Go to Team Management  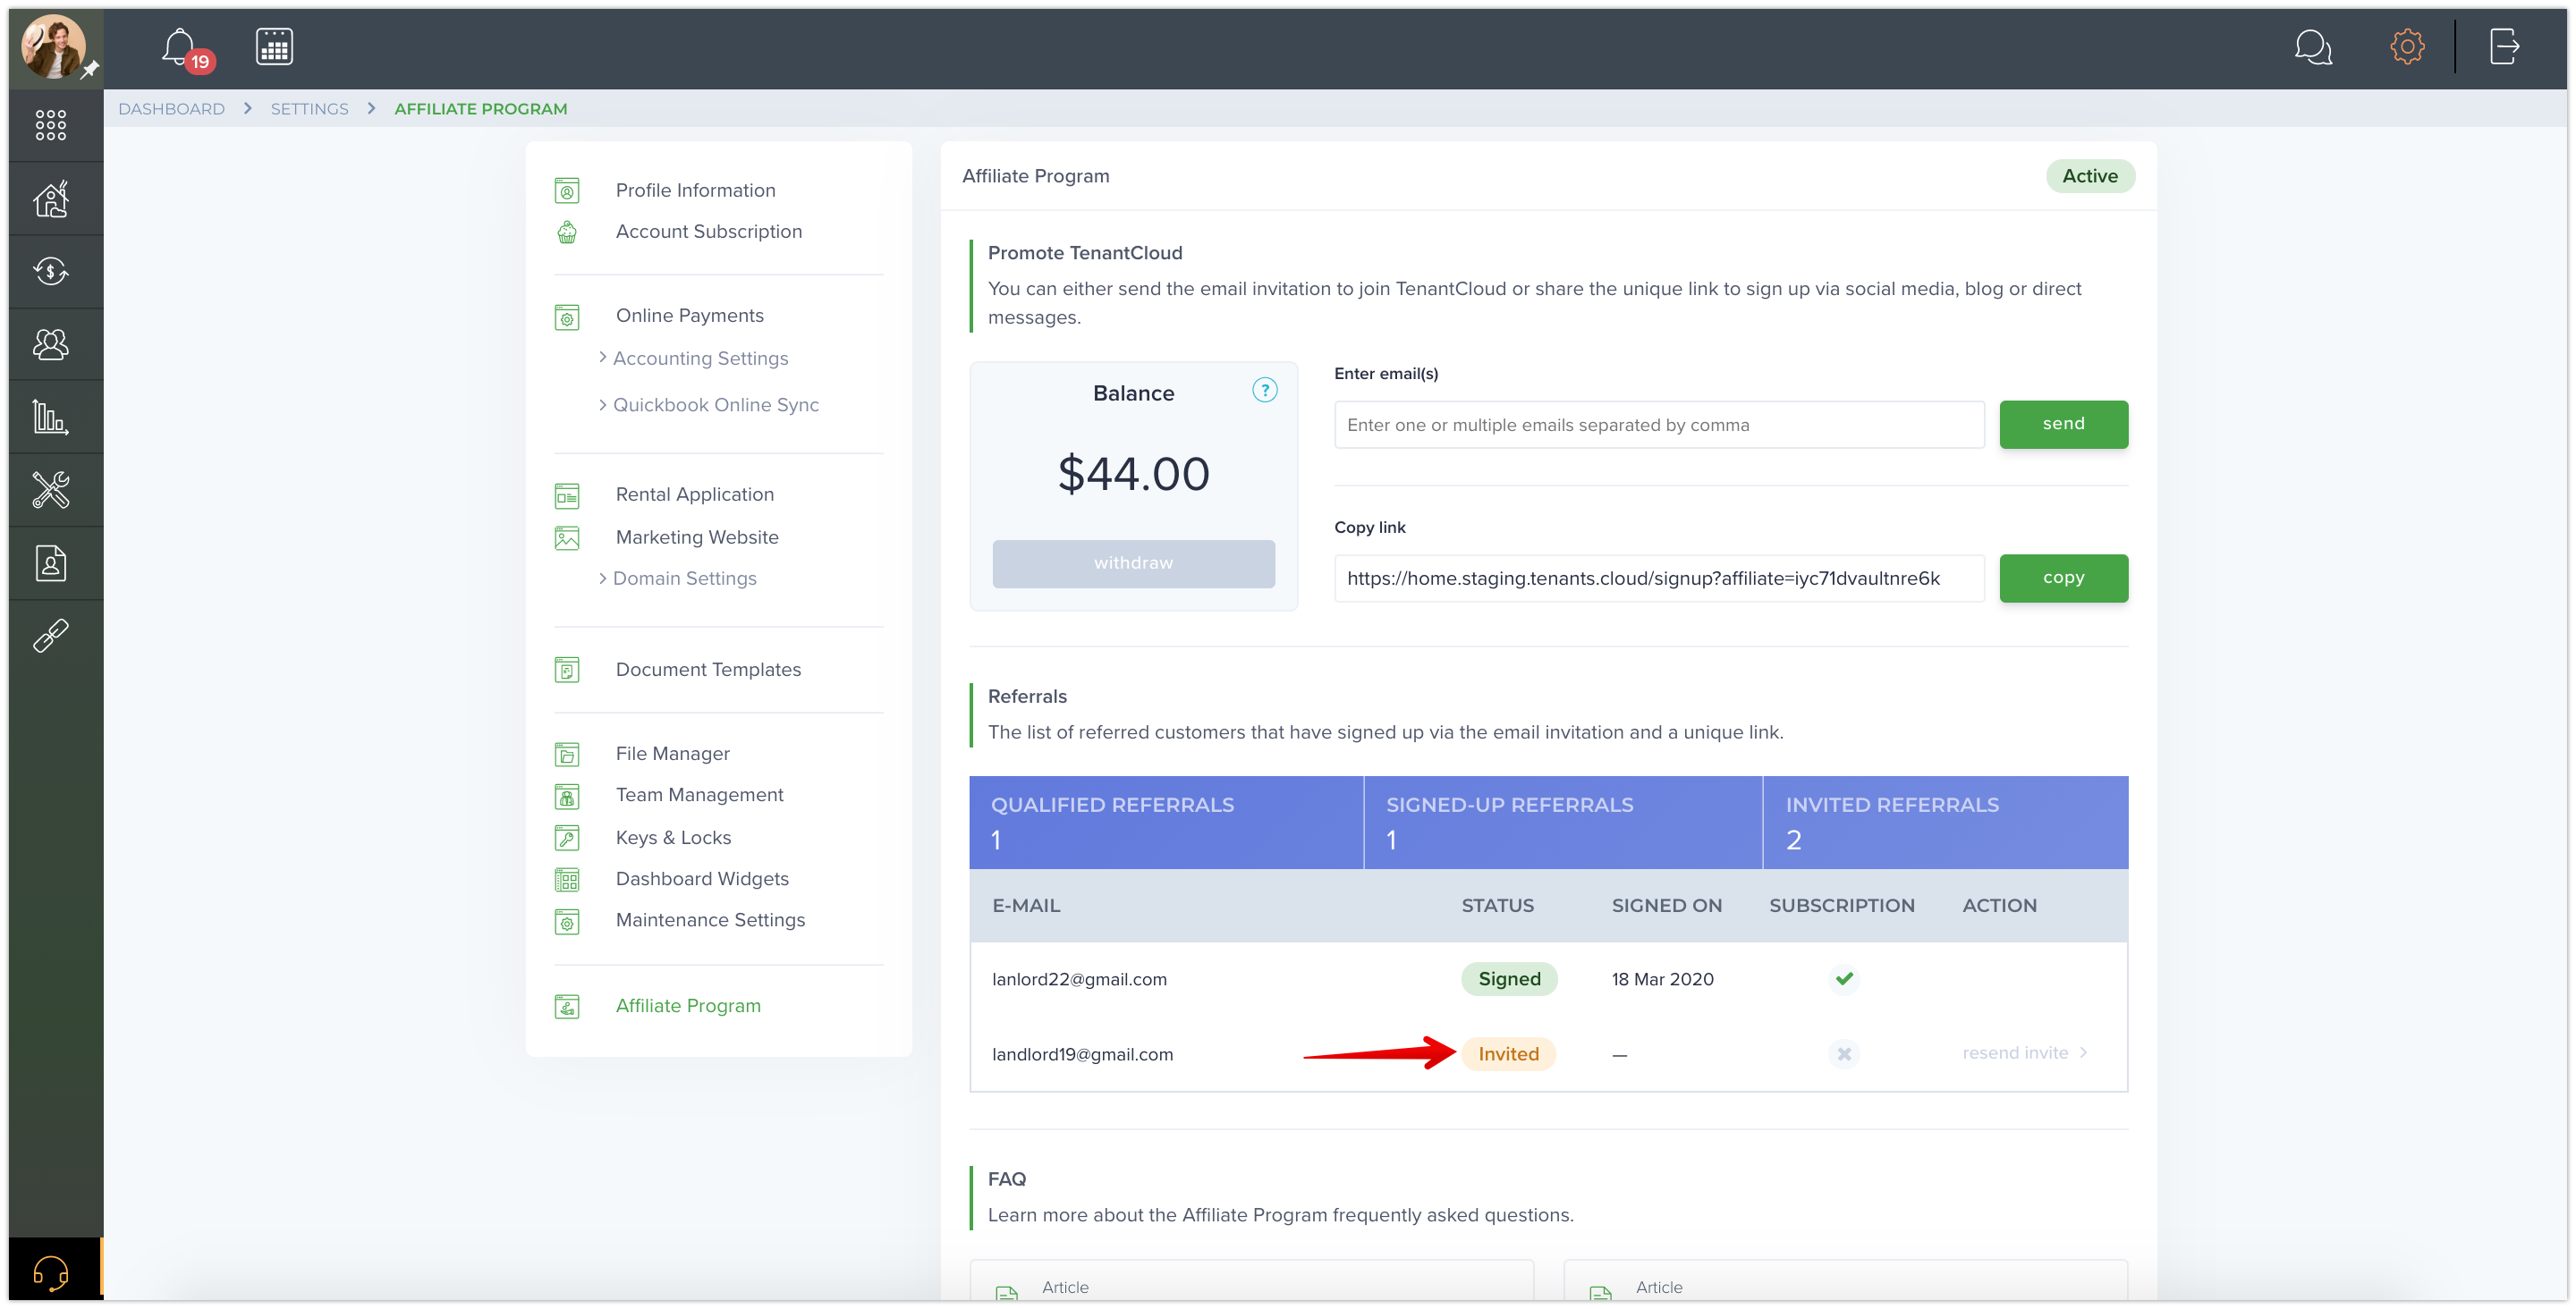point(699,794)
